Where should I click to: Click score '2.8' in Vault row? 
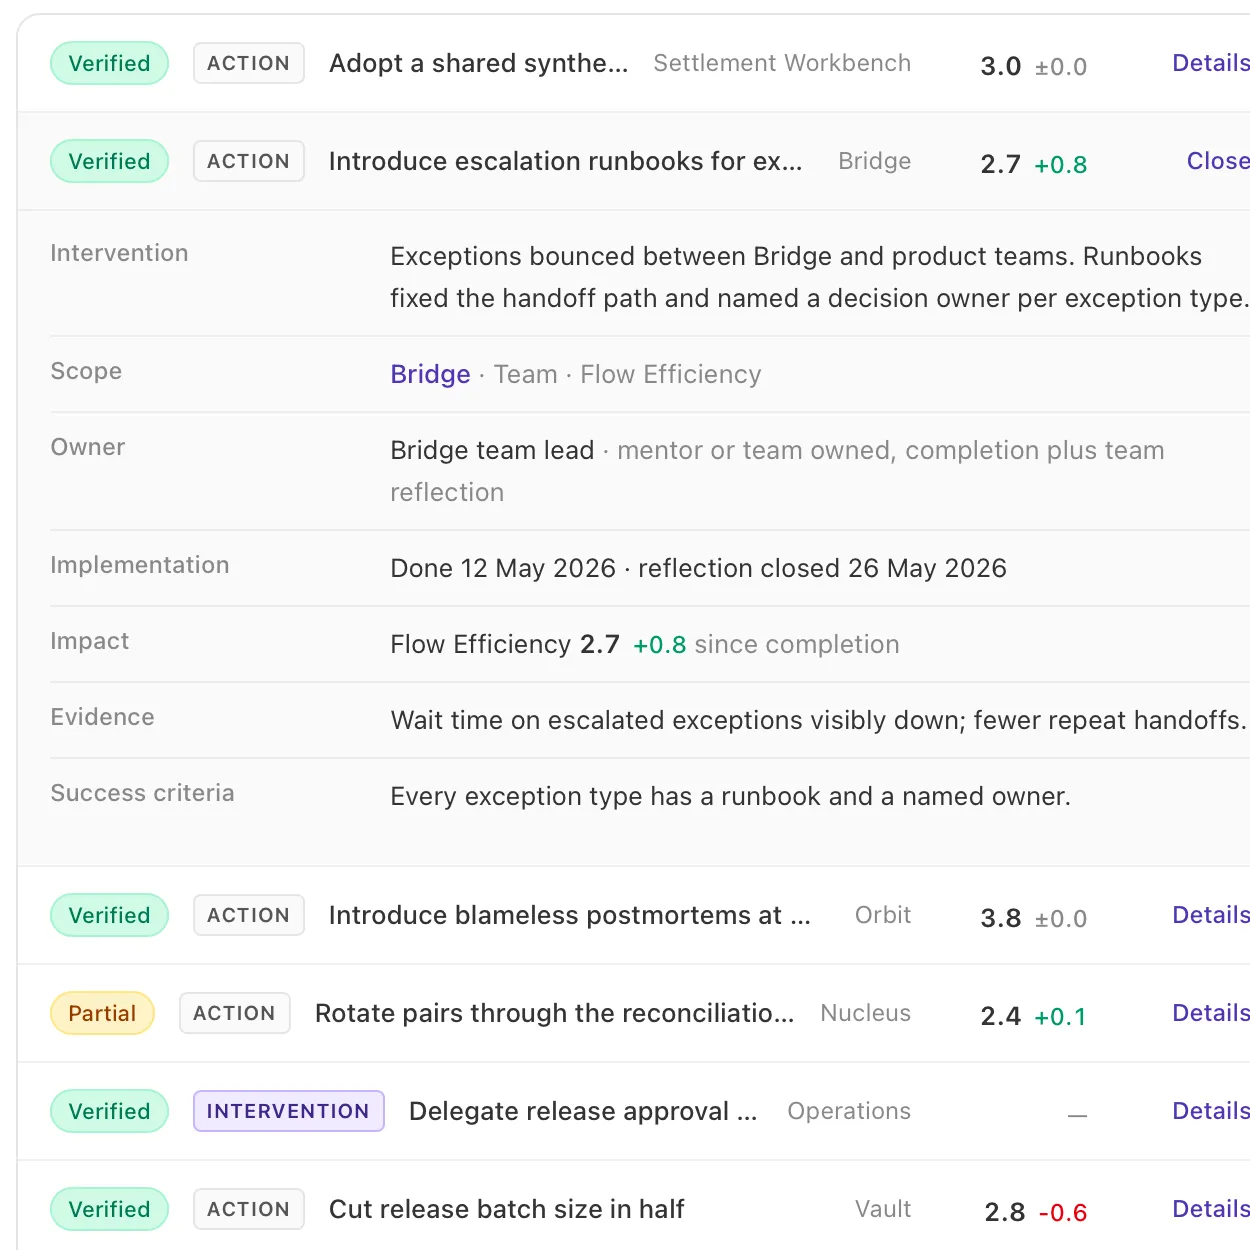(1005, 1212)
